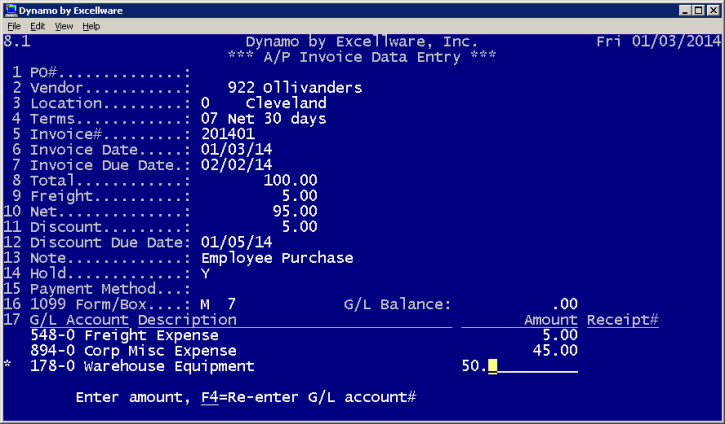Viewport: 725px width, 424px height.
Task: Click the Cleveland location value
Action: 286,103
